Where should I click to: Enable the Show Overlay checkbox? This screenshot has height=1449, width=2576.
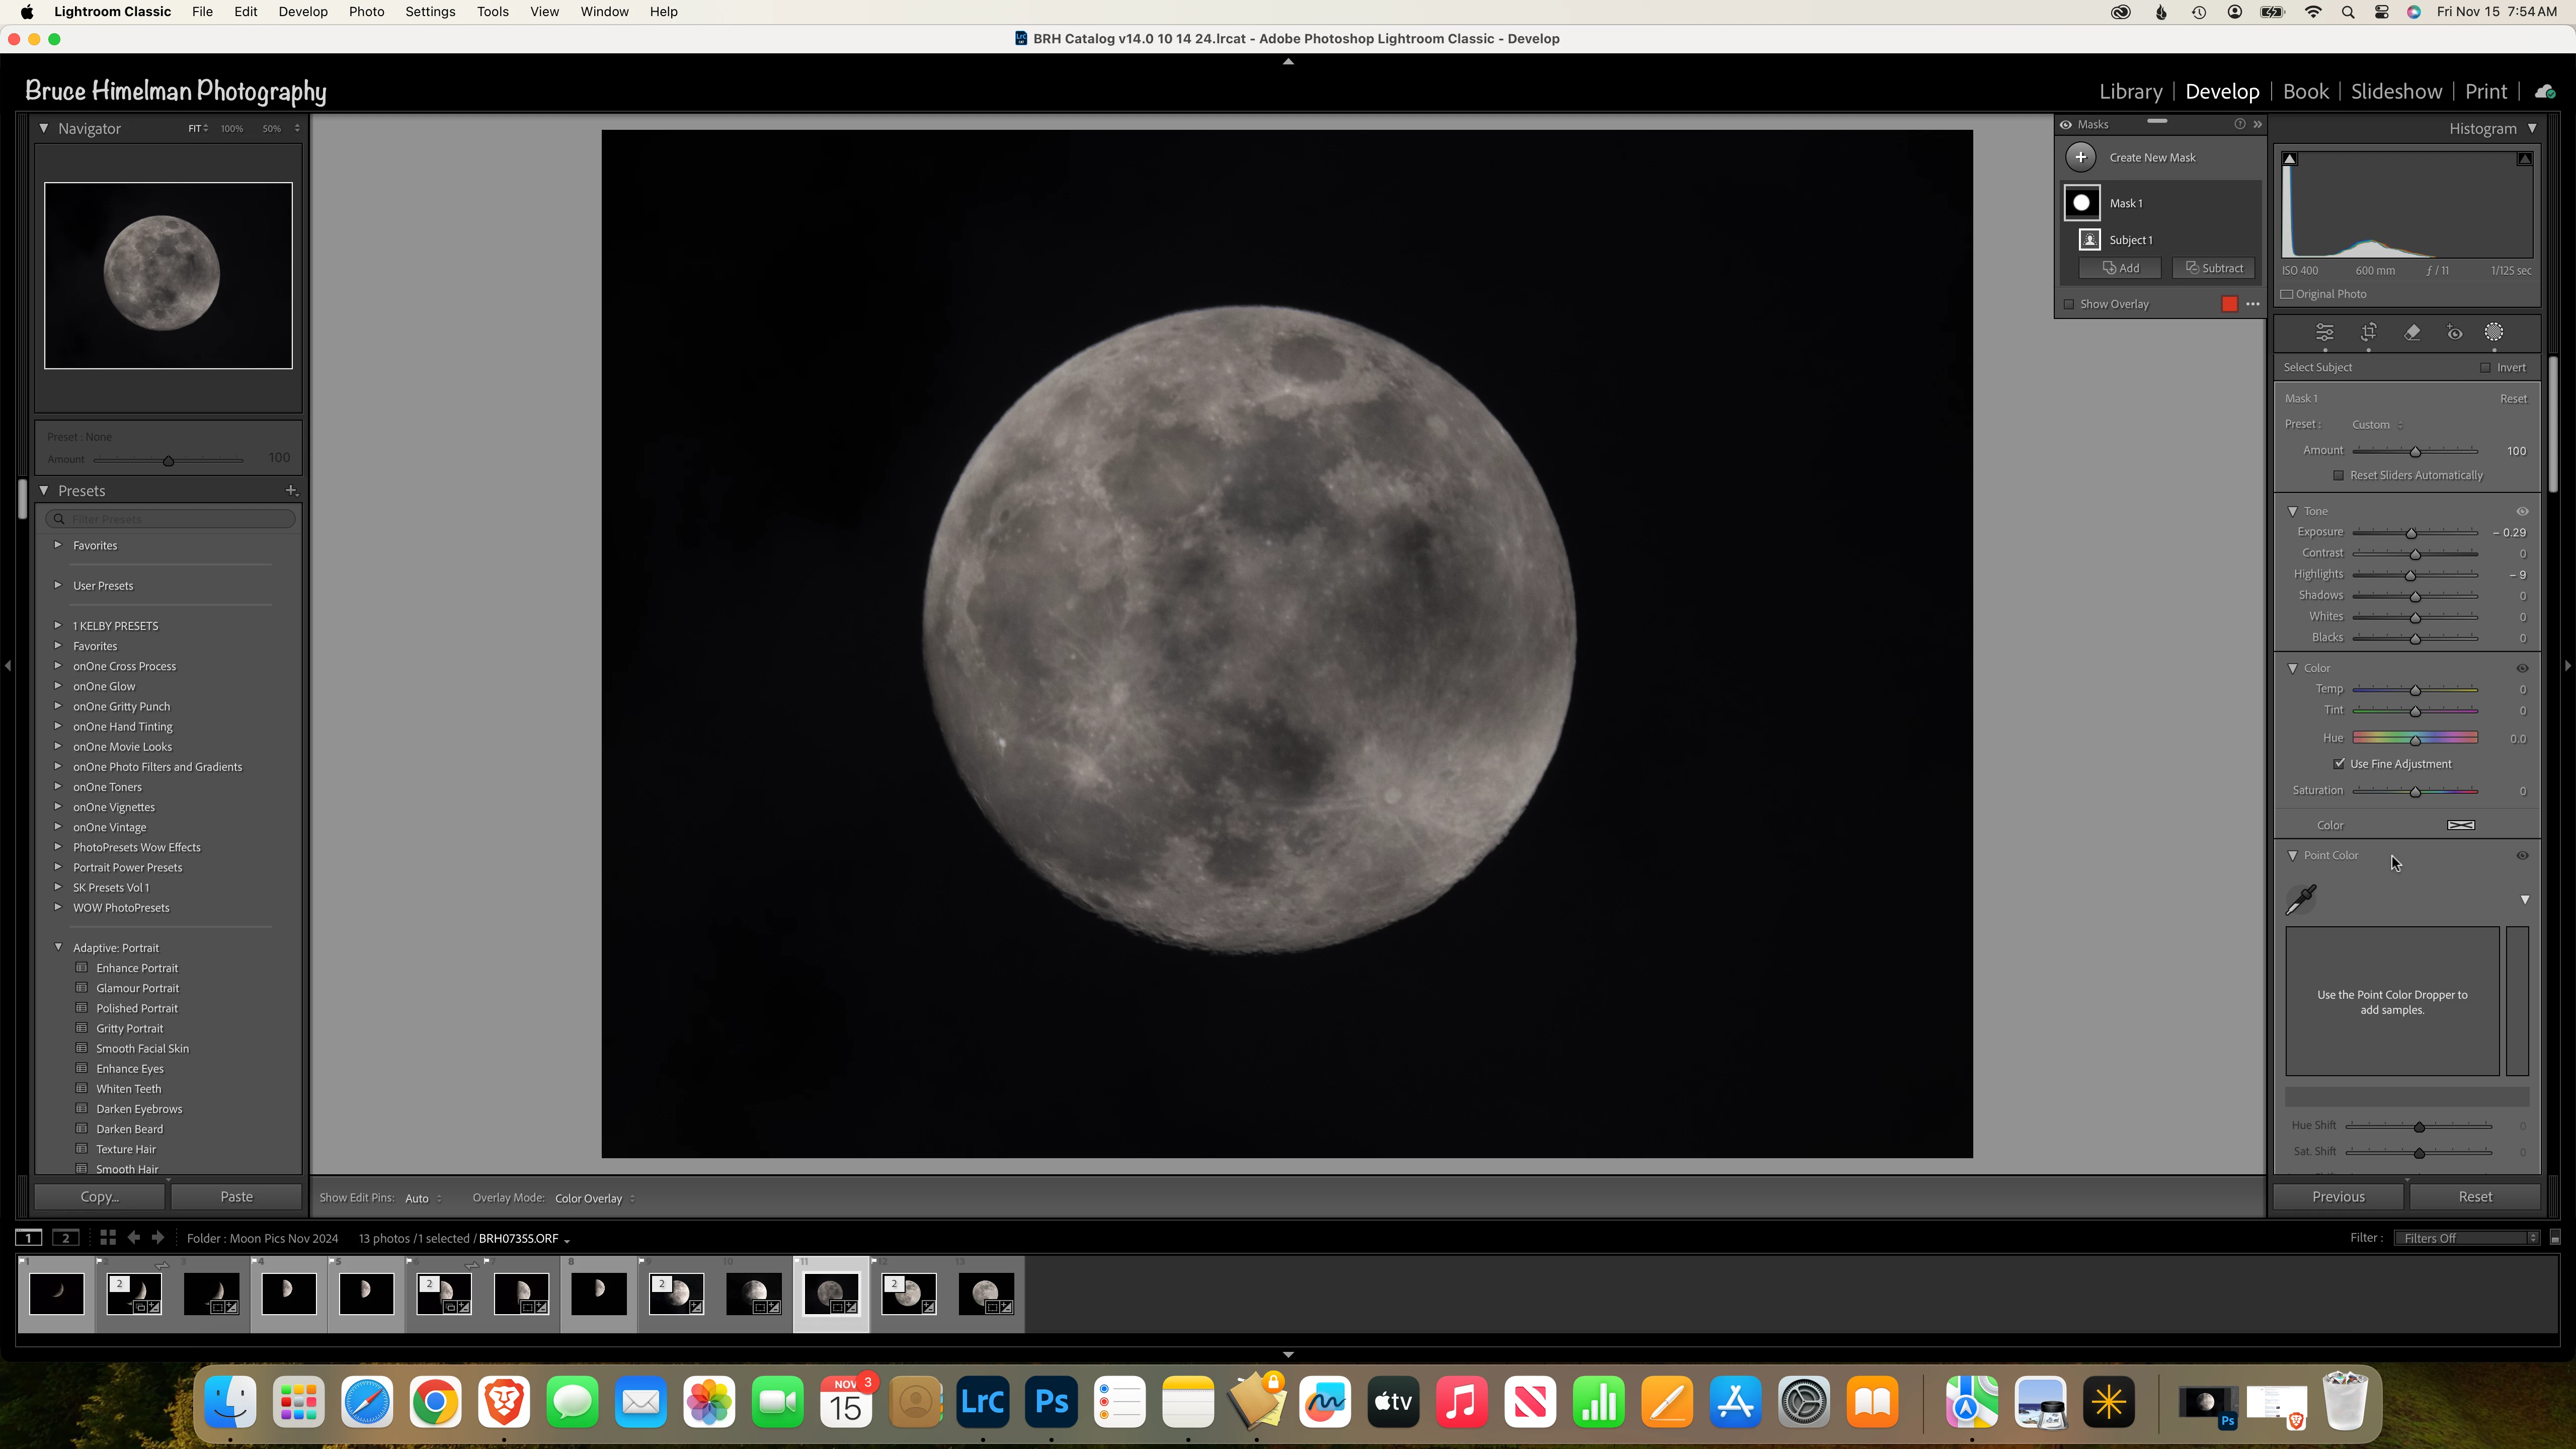(2069, 304)
